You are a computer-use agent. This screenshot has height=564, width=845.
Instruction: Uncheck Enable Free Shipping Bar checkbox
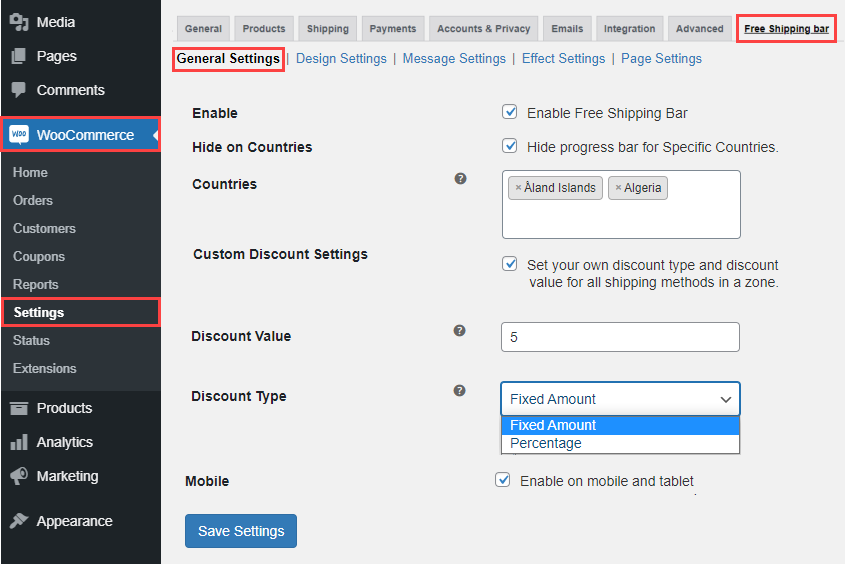coord(510,113)
